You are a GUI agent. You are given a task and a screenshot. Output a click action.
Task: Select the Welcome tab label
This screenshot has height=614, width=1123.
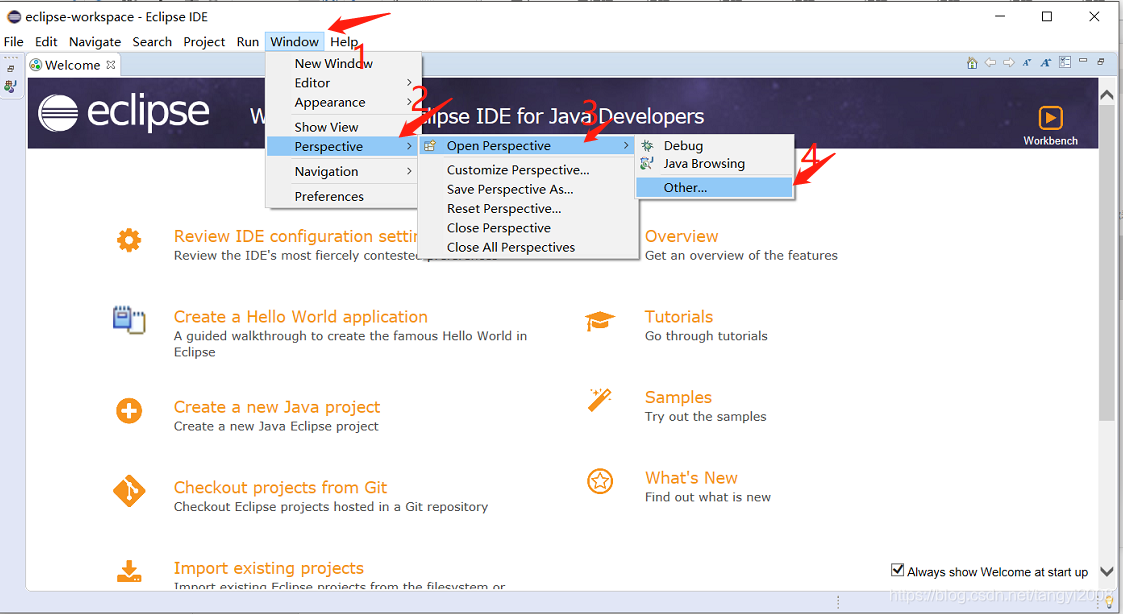(x=72, y=65)
